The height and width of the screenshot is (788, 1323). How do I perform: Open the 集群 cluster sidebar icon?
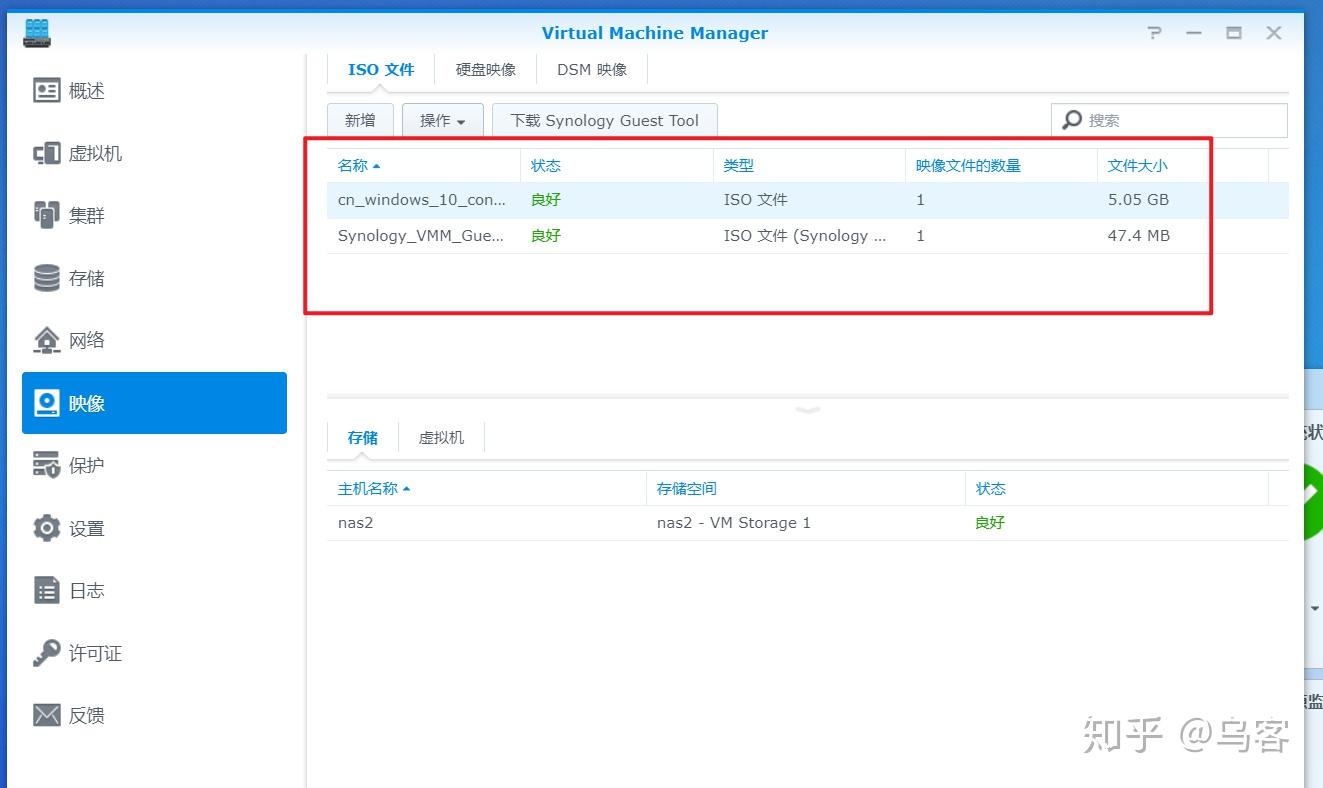click(x=47, y=215)
